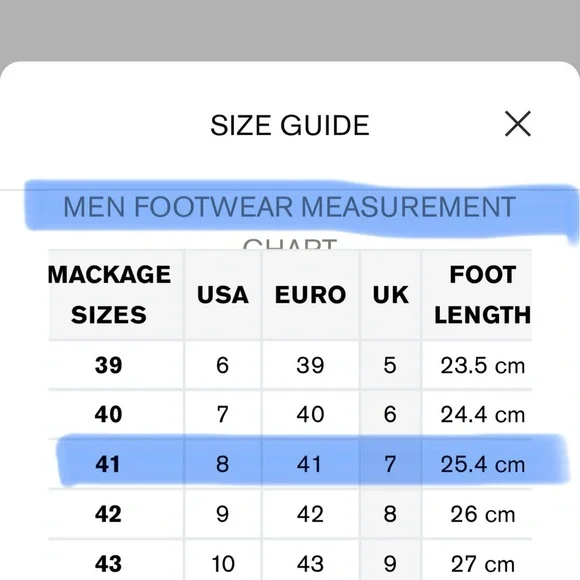
Task: Click USA size 10 cell
Action: tap(223, 564)
